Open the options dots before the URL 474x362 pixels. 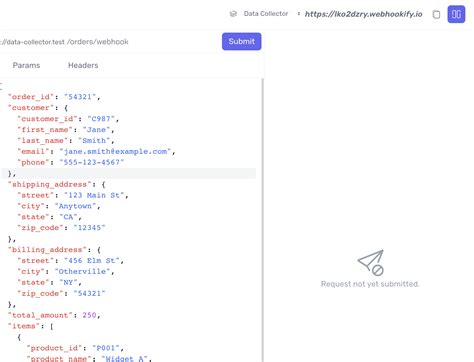[299, 14]
